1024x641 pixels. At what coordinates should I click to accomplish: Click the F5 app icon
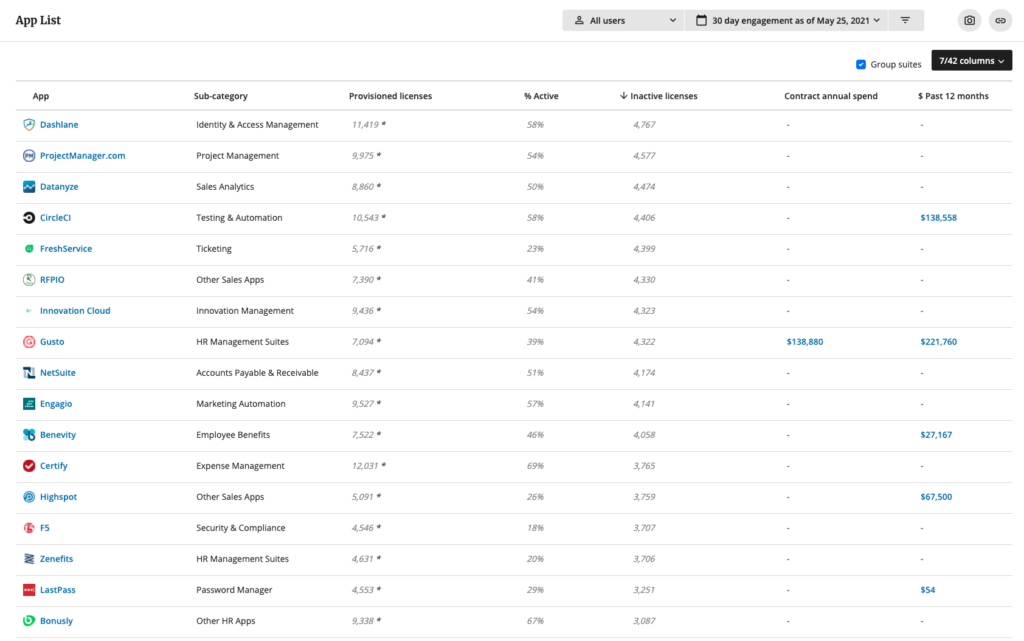click(29, 527)
